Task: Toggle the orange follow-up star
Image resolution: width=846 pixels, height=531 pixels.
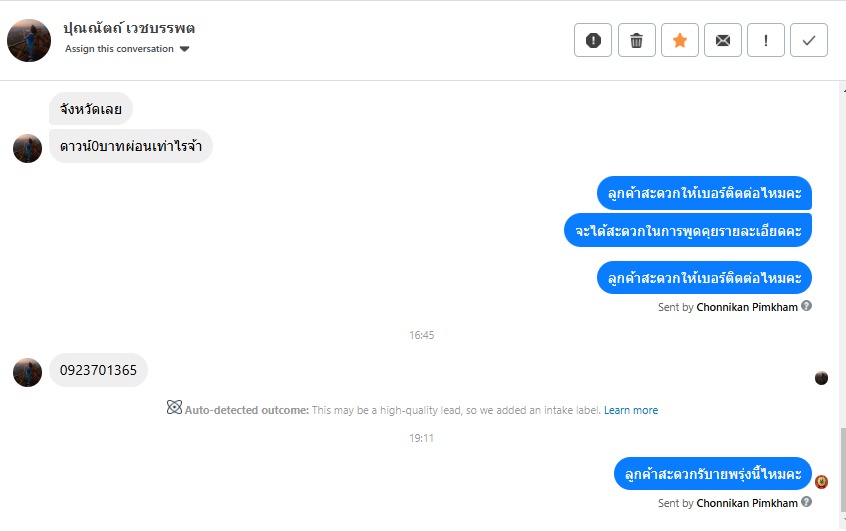Action: (680, 40)
